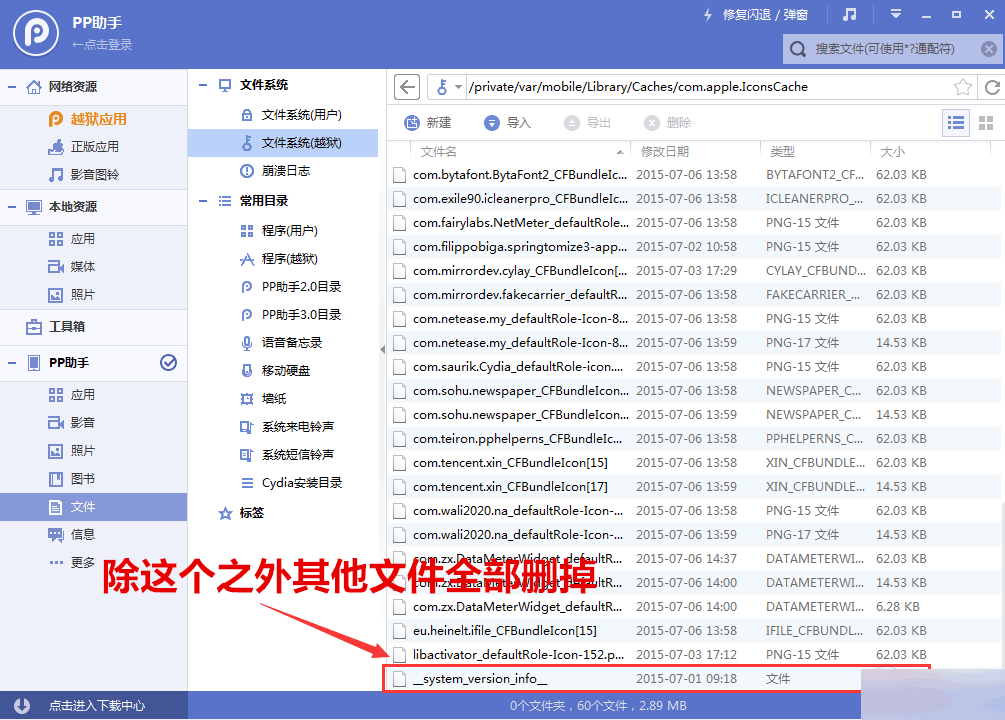This screenshot has height=720, width=1005.
Task: Open 系统短信铃声 directory
Action: coord(287,455)
